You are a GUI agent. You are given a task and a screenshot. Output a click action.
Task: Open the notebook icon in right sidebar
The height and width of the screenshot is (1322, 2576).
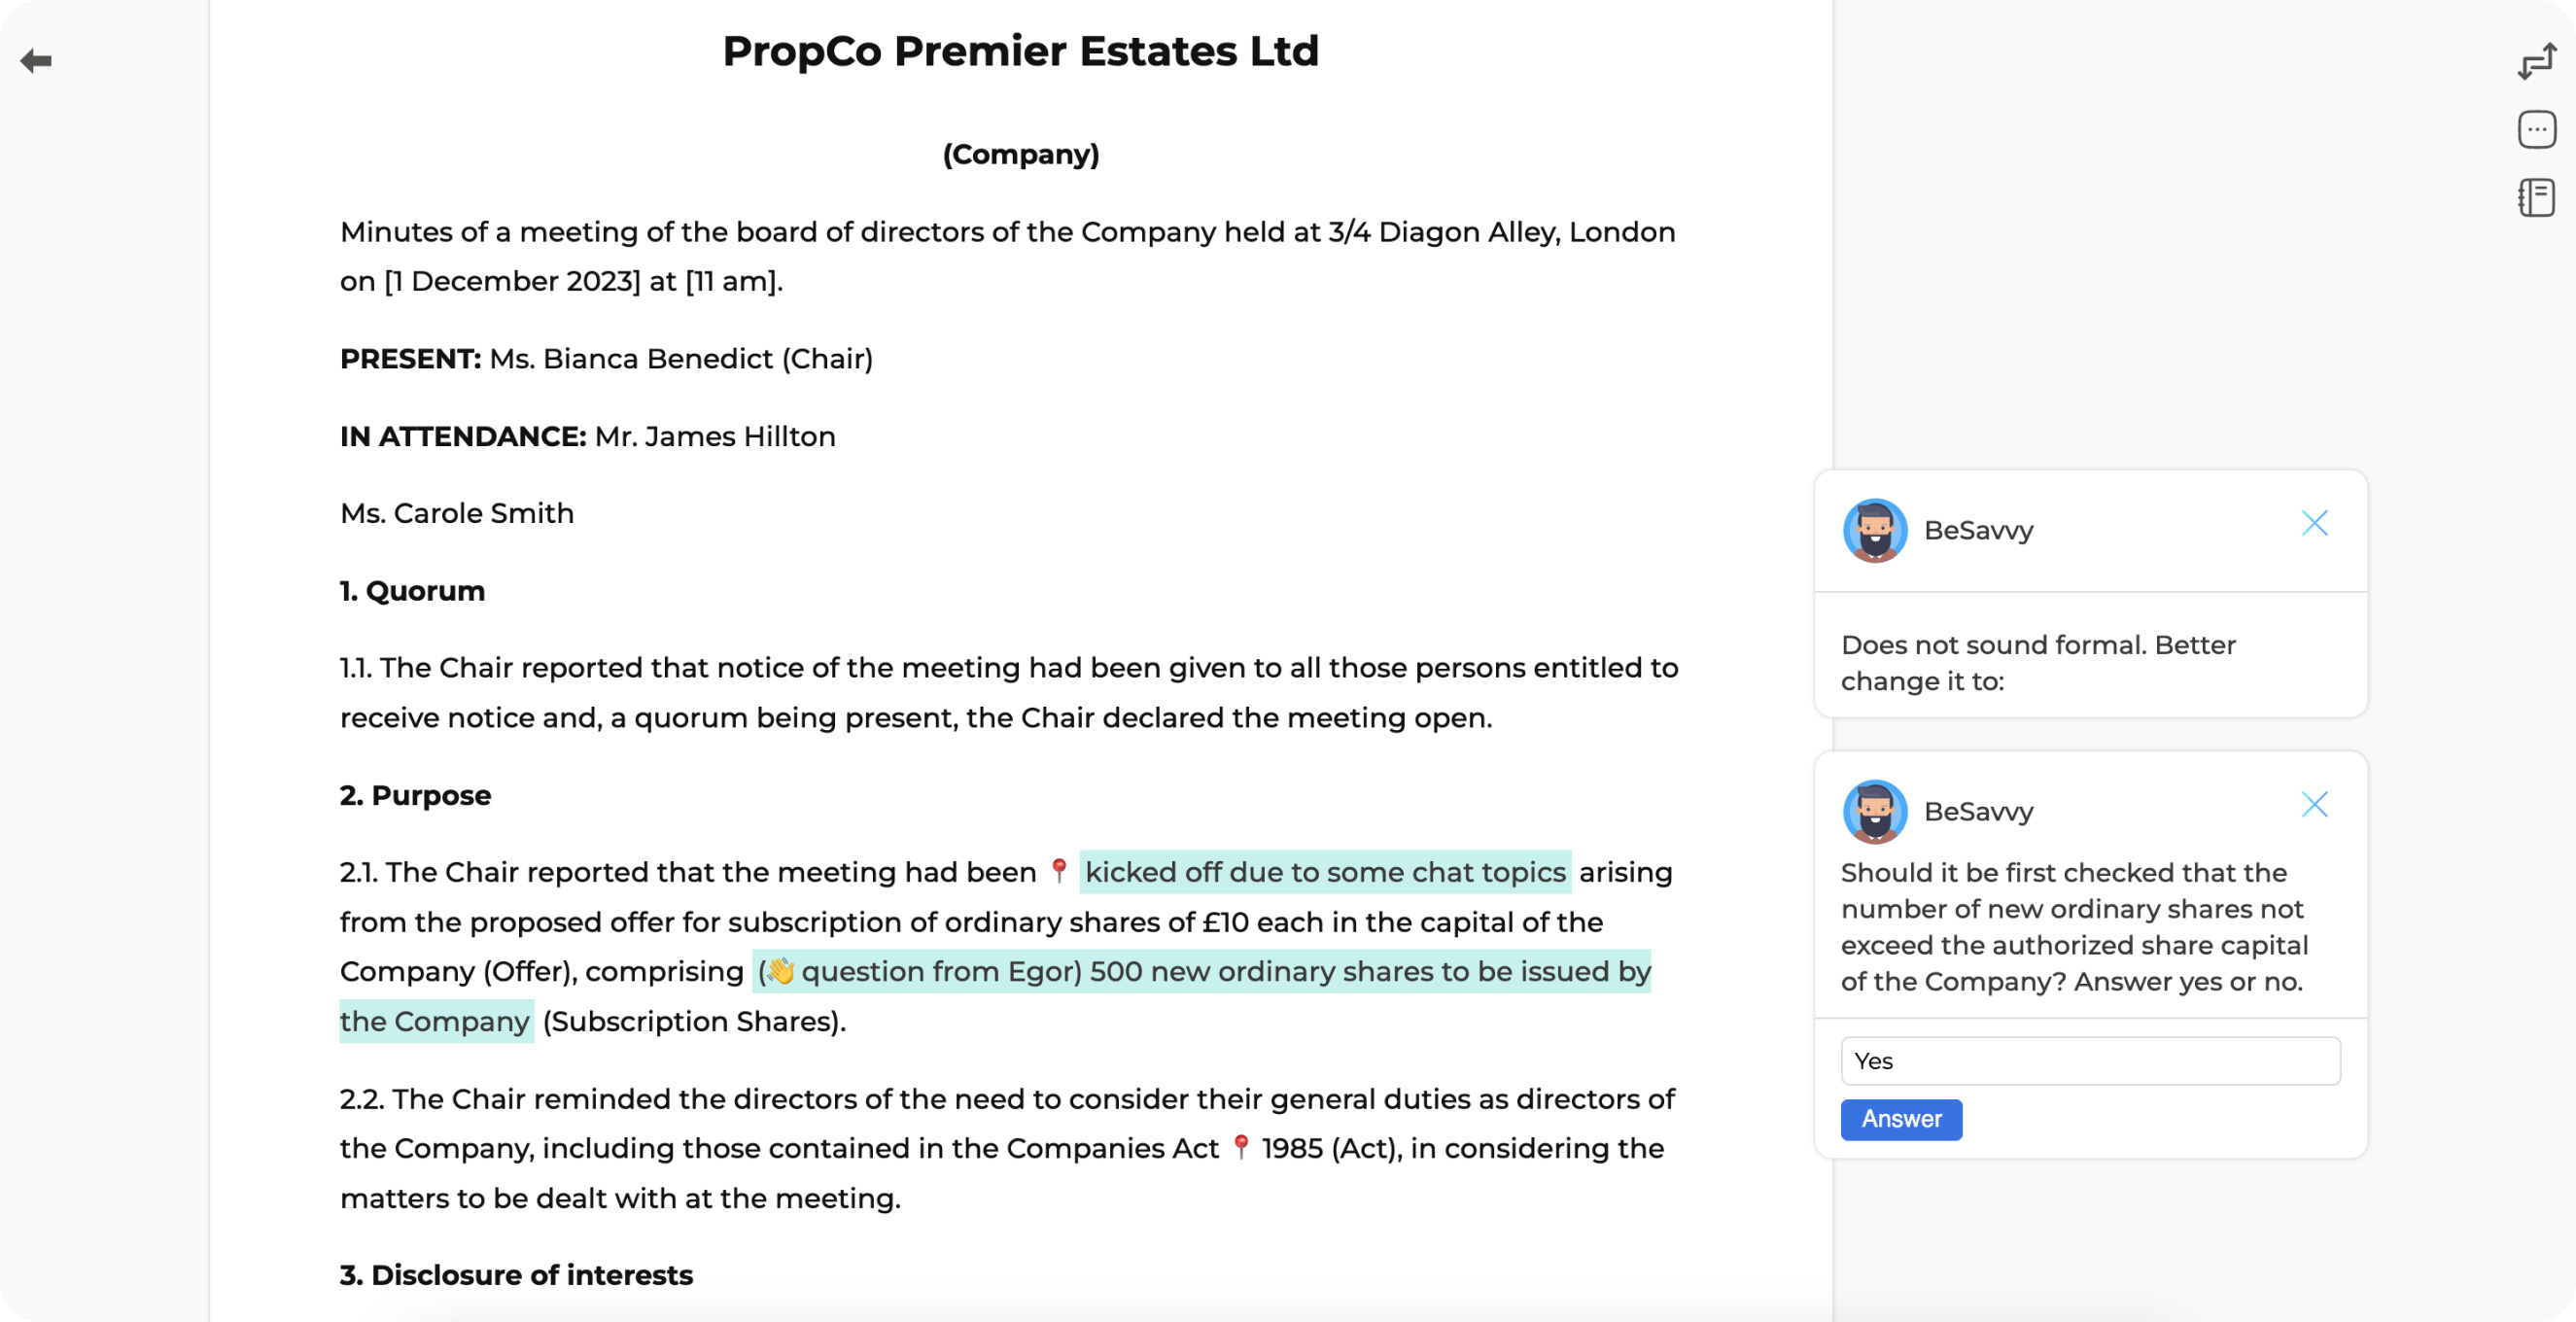(x=2537, y=198)
